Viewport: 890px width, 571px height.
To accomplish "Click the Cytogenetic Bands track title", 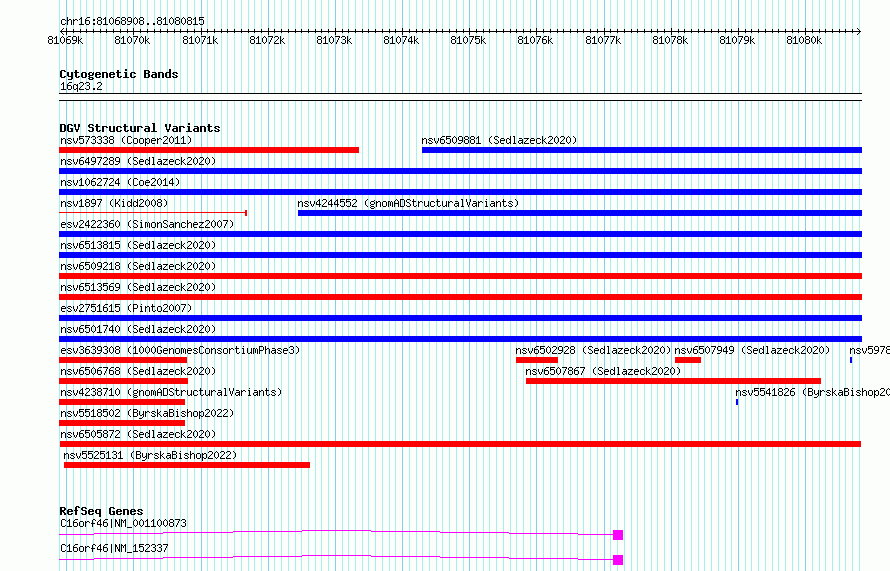I will click(119, 74).
